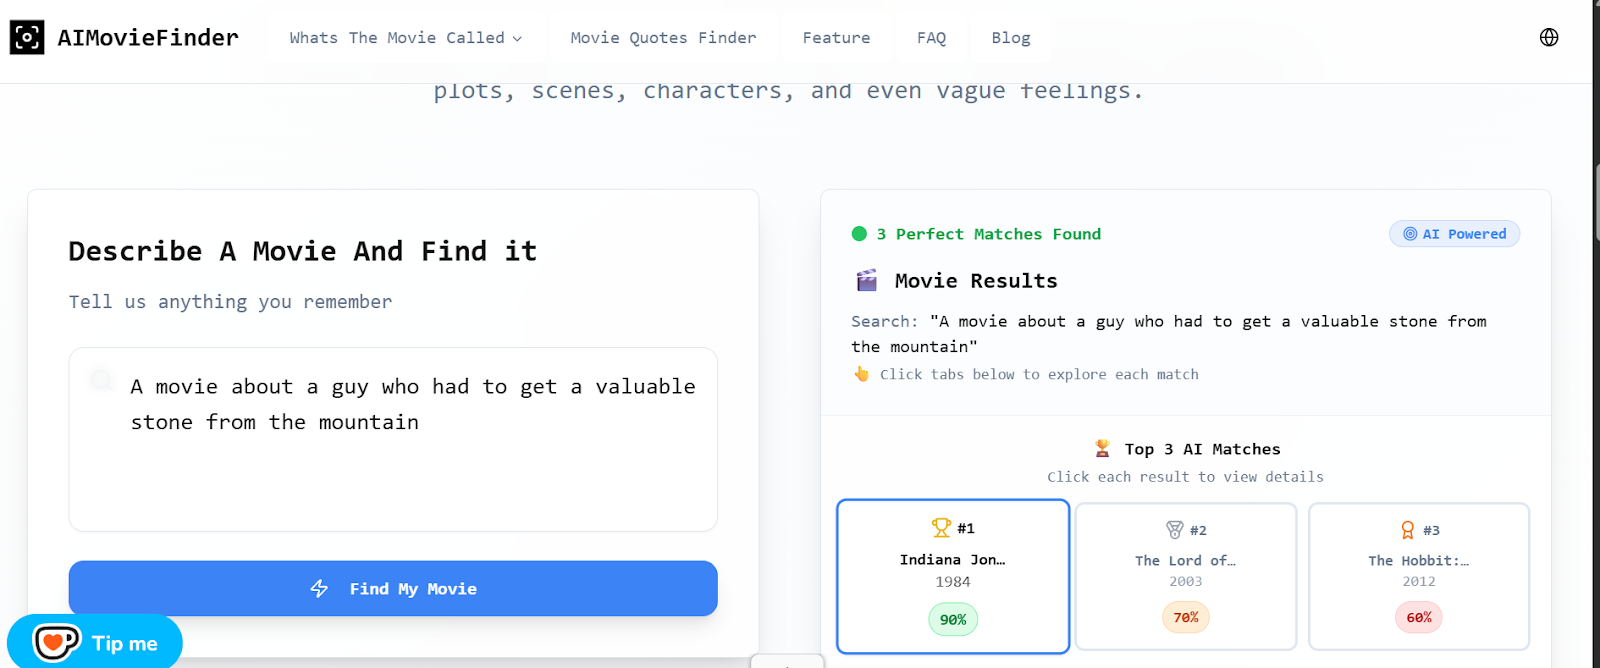Image resolution: width=1600 pixels, height=668 pixels.
Task: Expand the Whats The Movie Called dropdown
Action: tap(405, 38)
